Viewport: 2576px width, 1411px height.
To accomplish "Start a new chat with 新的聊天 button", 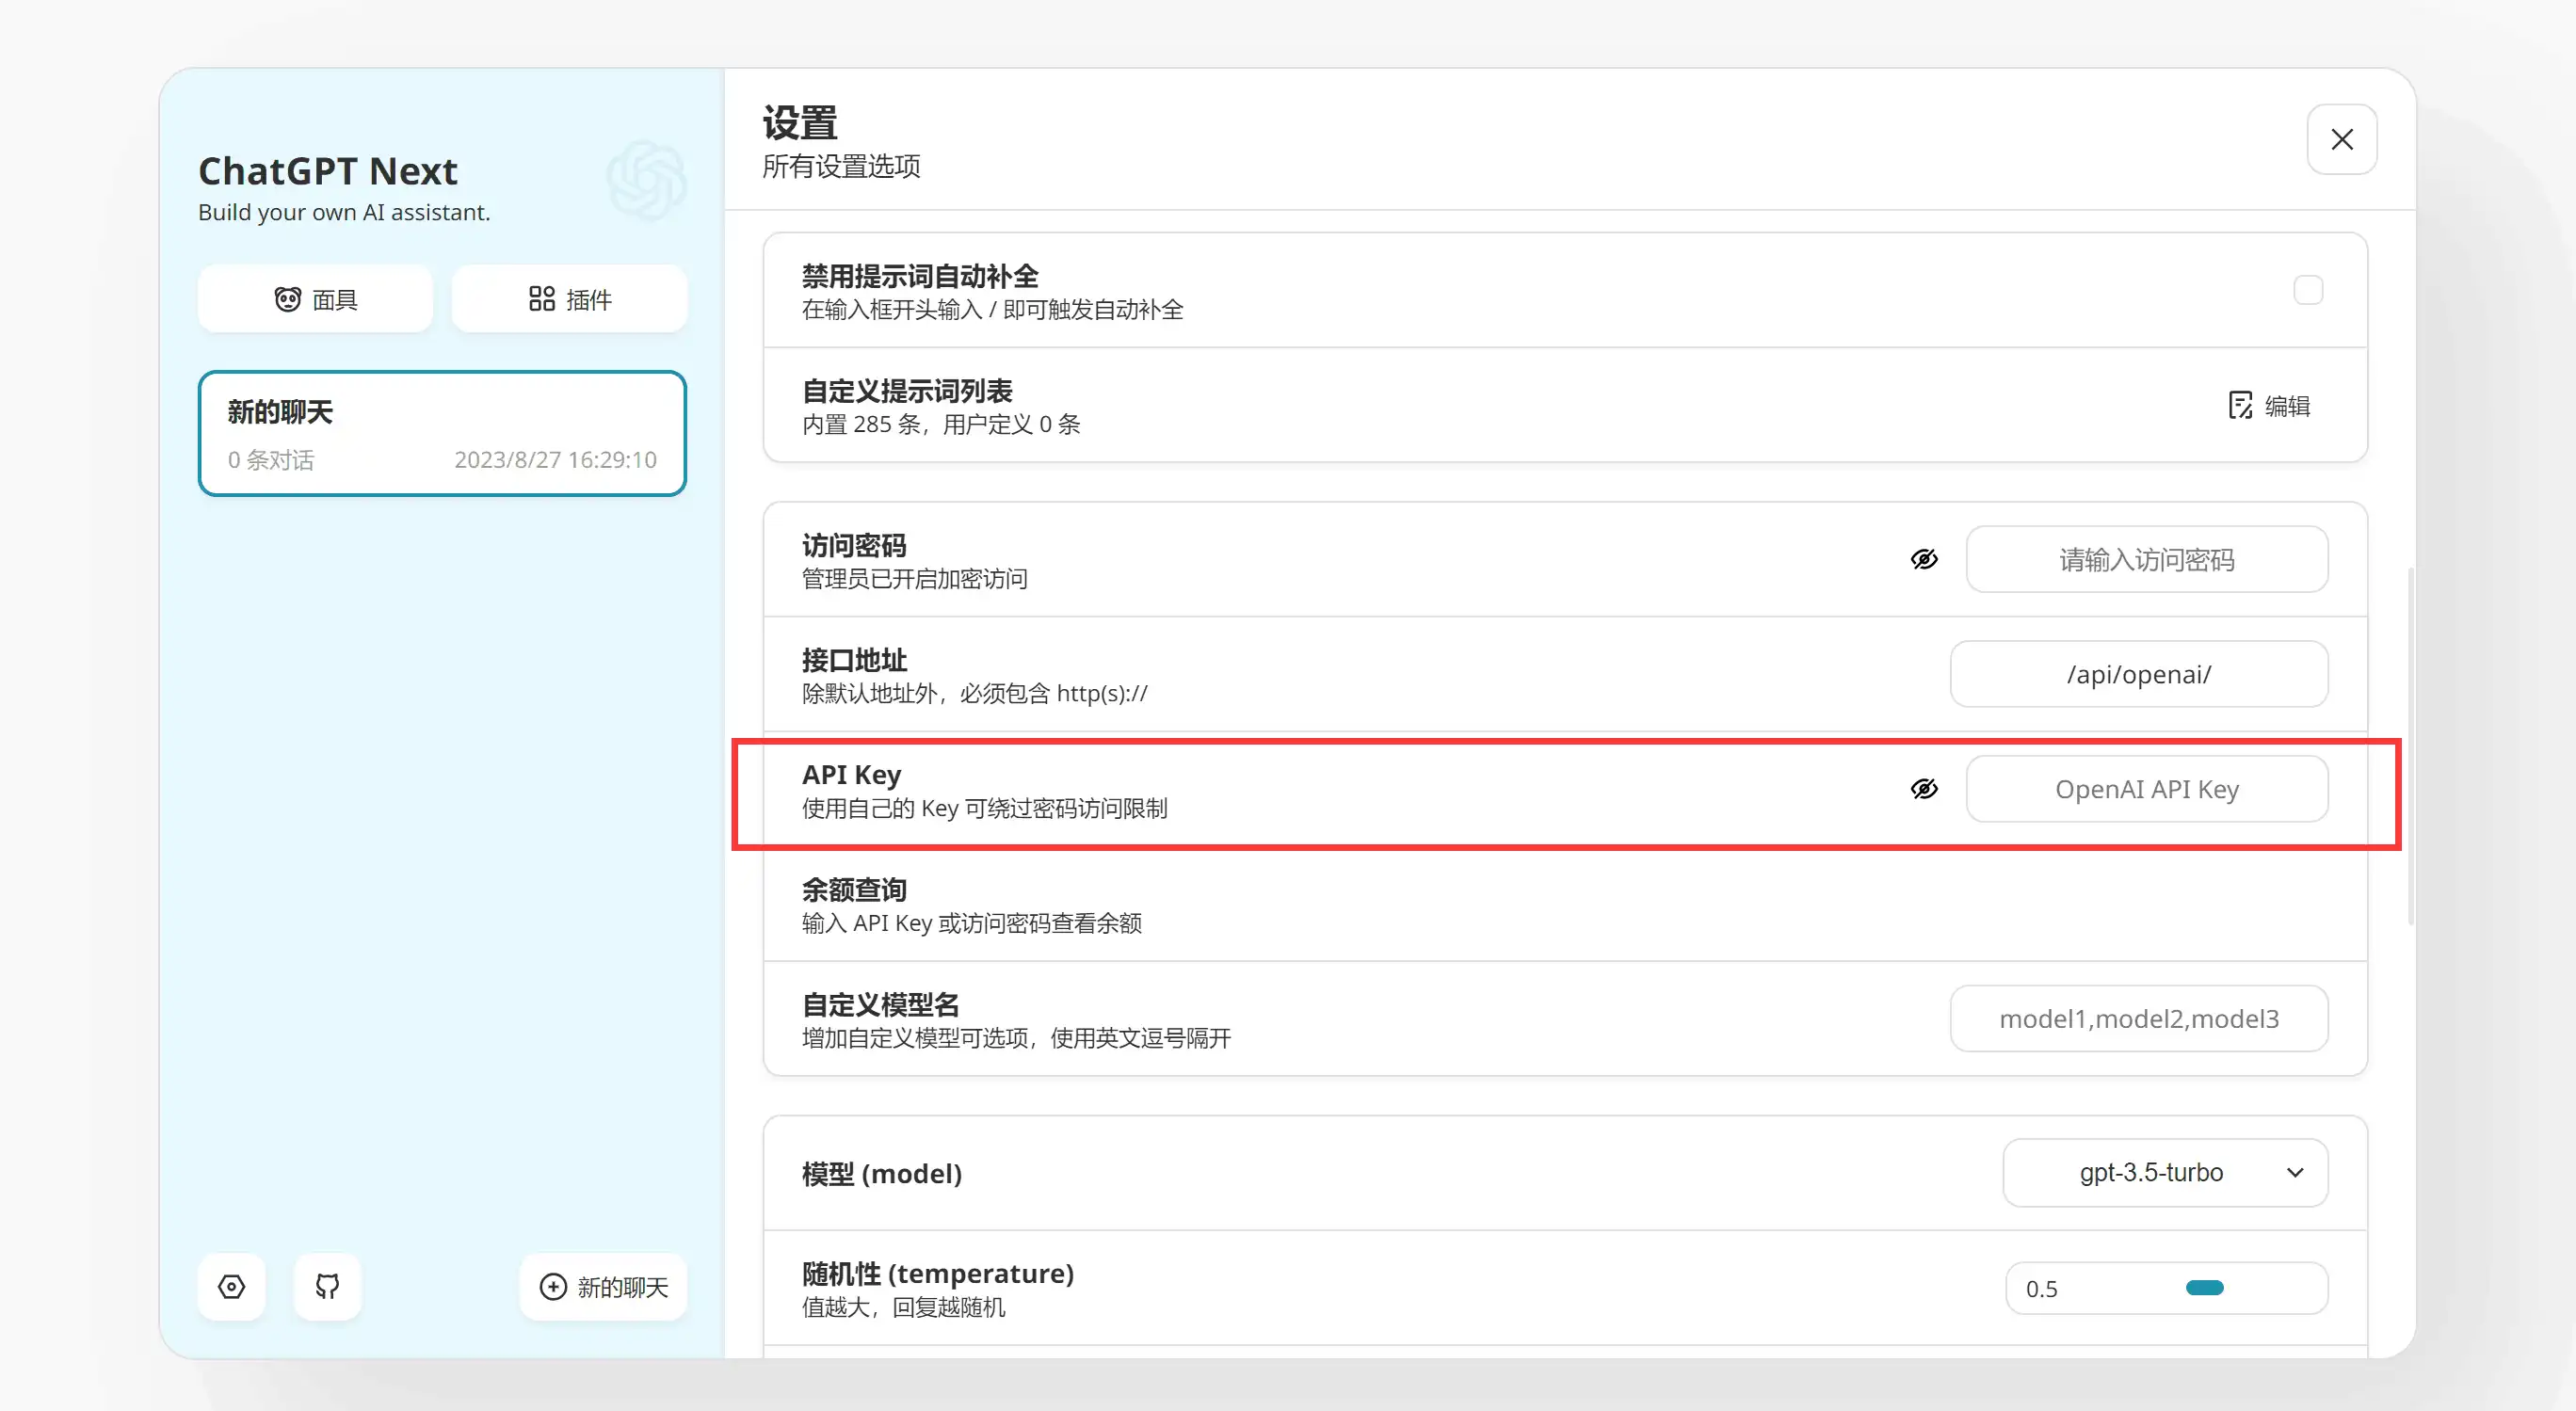I will 603,1287.
